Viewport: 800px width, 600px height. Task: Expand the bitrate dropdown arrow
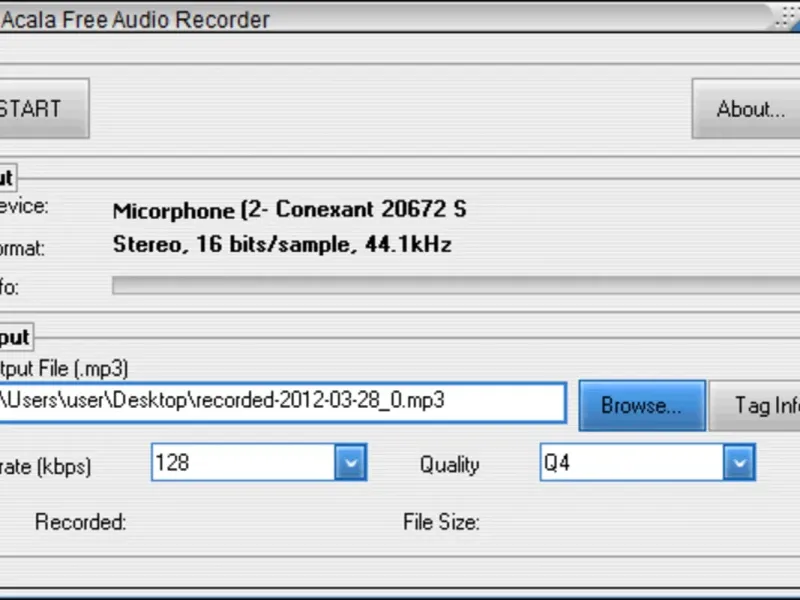pyautogui.click(x=351, y=462)
